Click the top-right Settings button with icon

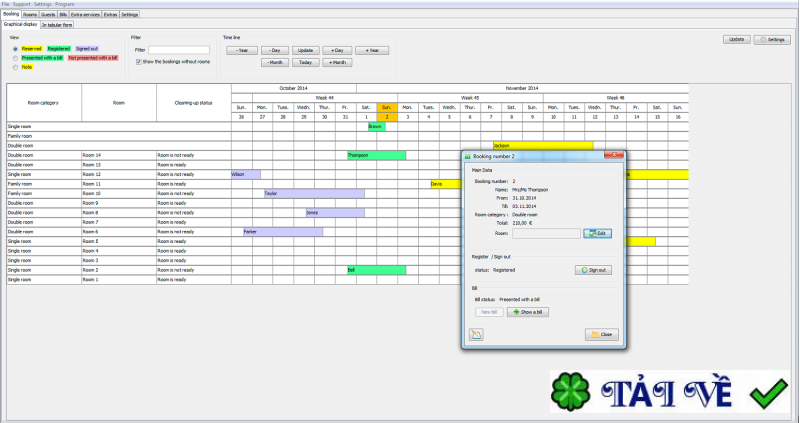[772, 39]
